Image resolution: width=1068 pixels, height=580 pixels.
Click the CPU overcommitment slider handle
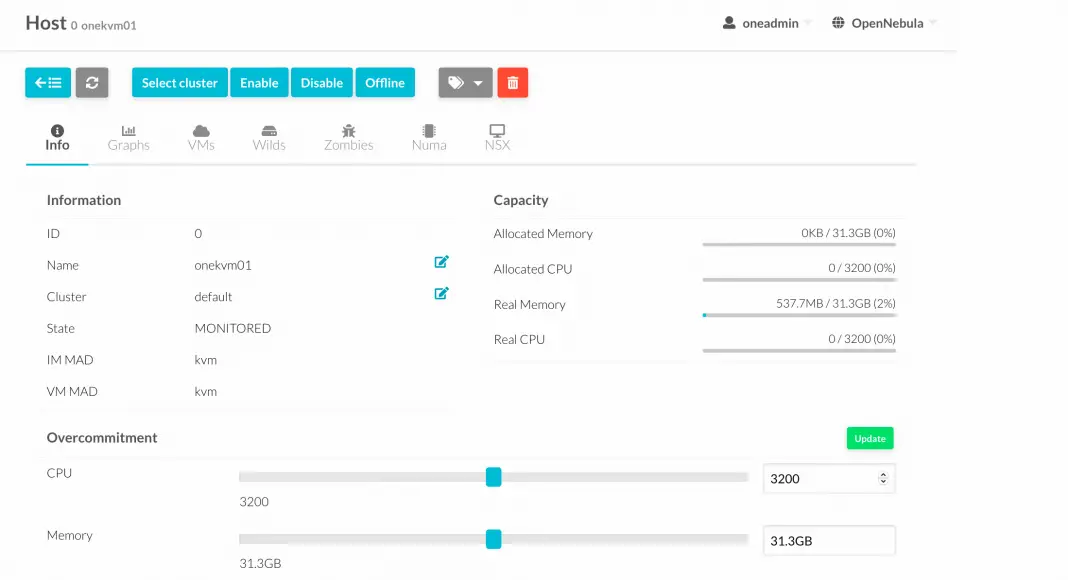click(493, 477)
